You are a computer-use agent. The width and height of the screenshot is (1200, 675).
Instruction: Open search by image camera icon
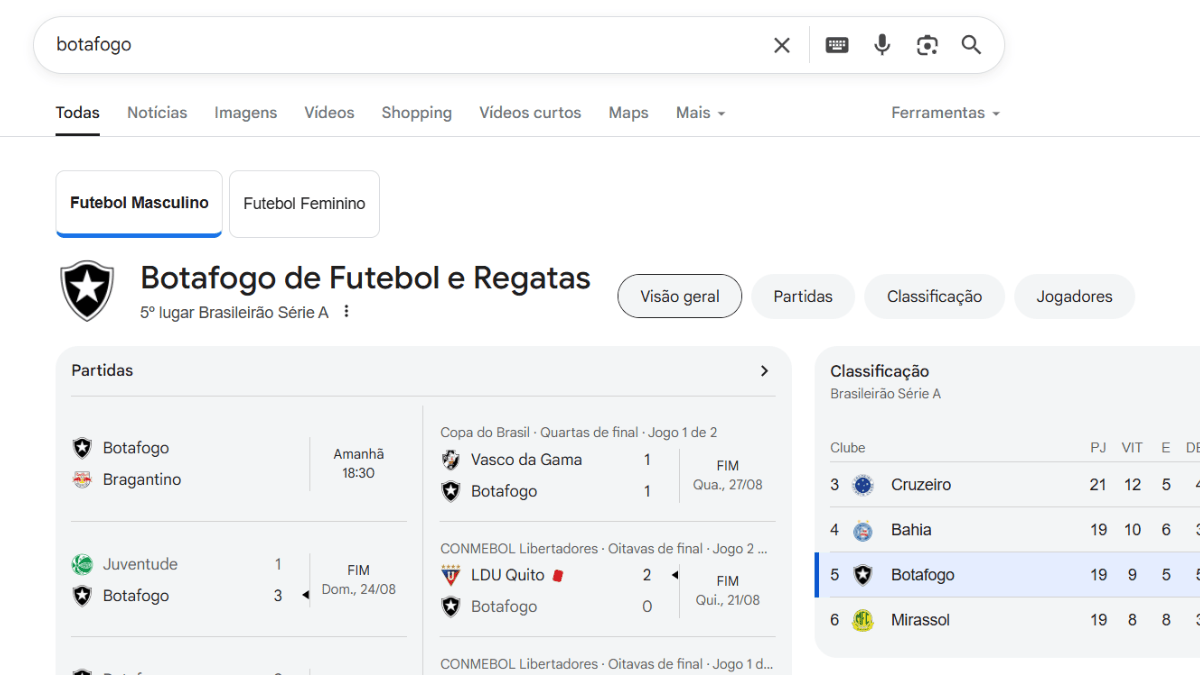[927, 45]
